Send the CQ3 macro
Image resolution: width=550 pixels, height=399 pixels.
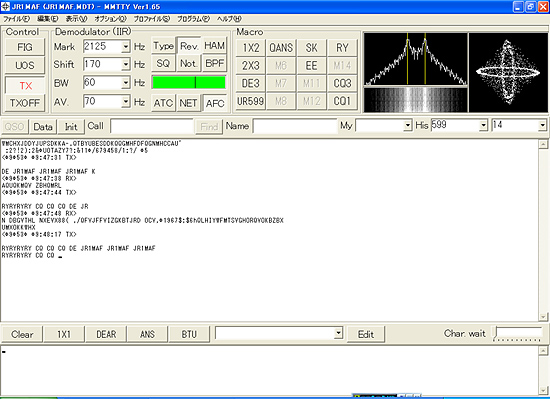coord(342,83)
